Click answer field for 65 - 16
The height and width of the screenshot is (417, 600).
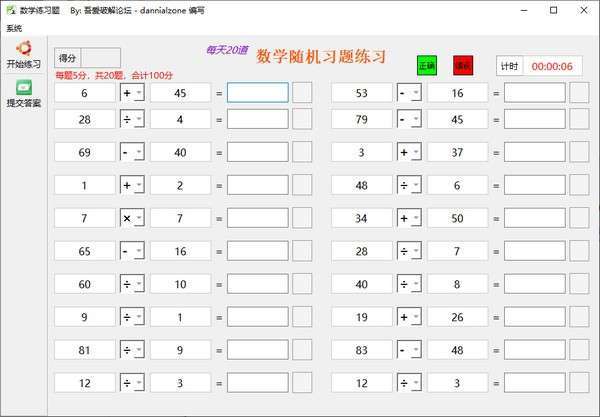[258, 251]
